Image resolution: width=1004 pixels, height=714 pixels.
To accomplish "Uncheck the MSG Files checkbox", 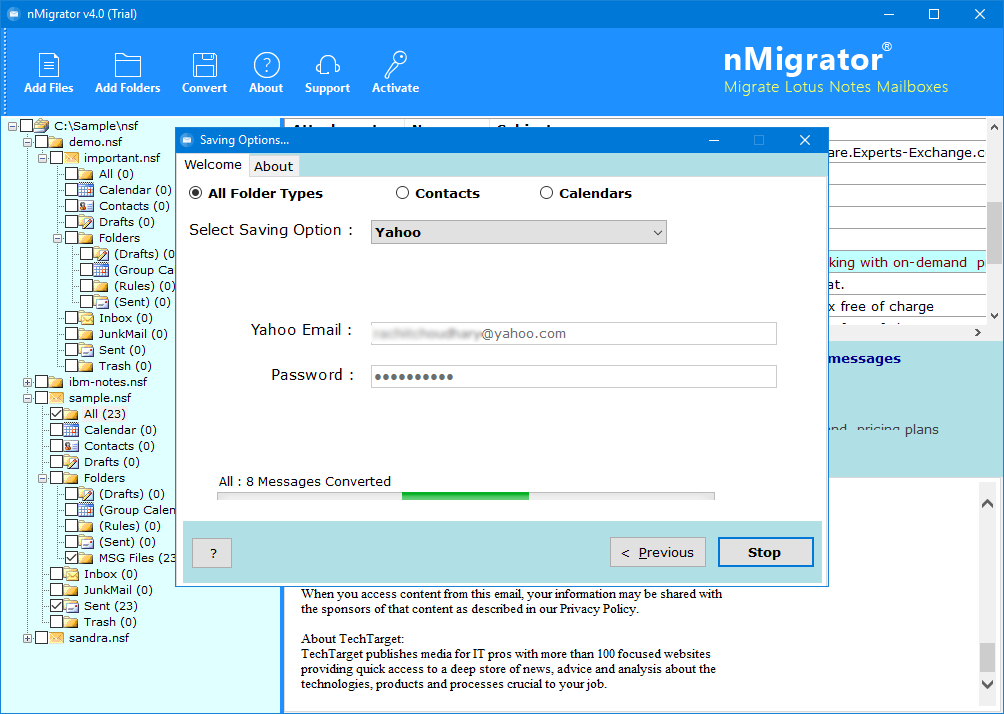I will pyautogui.click(x=71, y=558).
